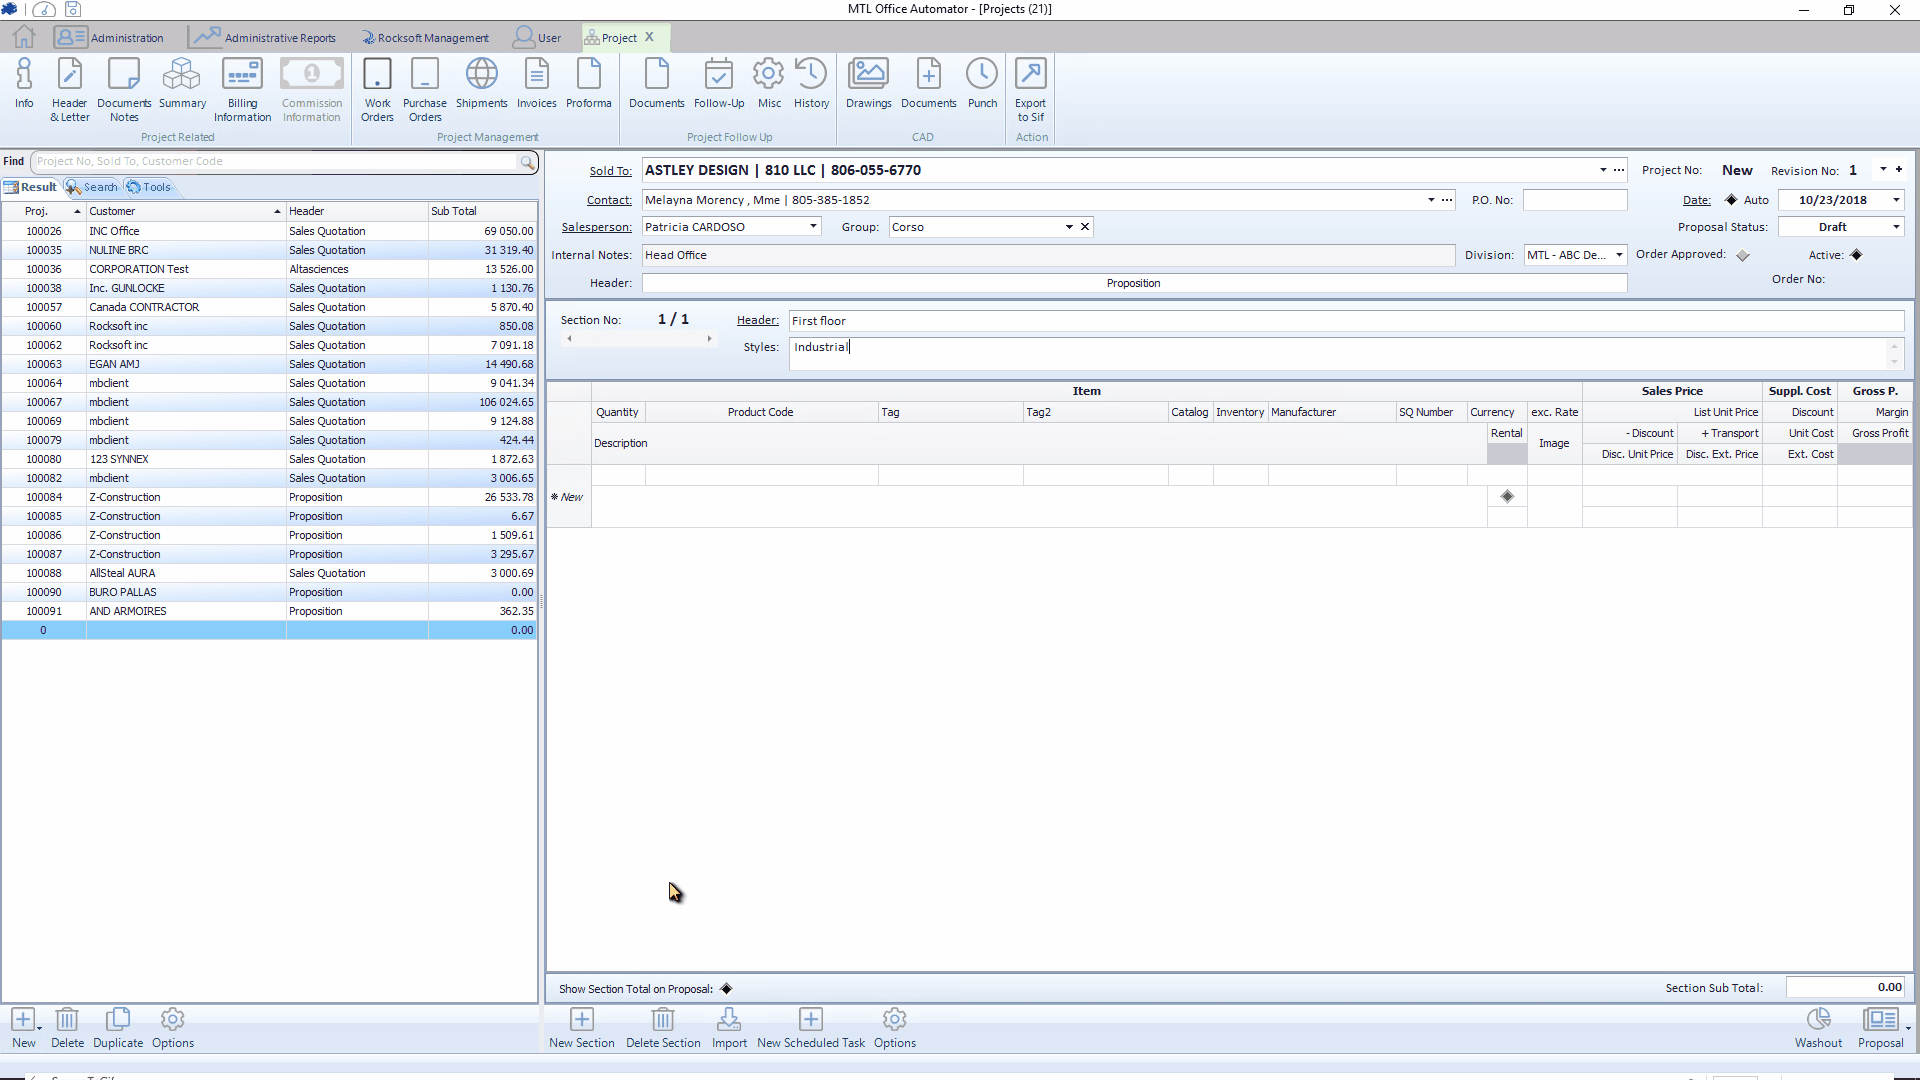Toggle Show Section Total on Proposal
Viewport: 1920px width, 1080px height.
[x=727, y=989]
